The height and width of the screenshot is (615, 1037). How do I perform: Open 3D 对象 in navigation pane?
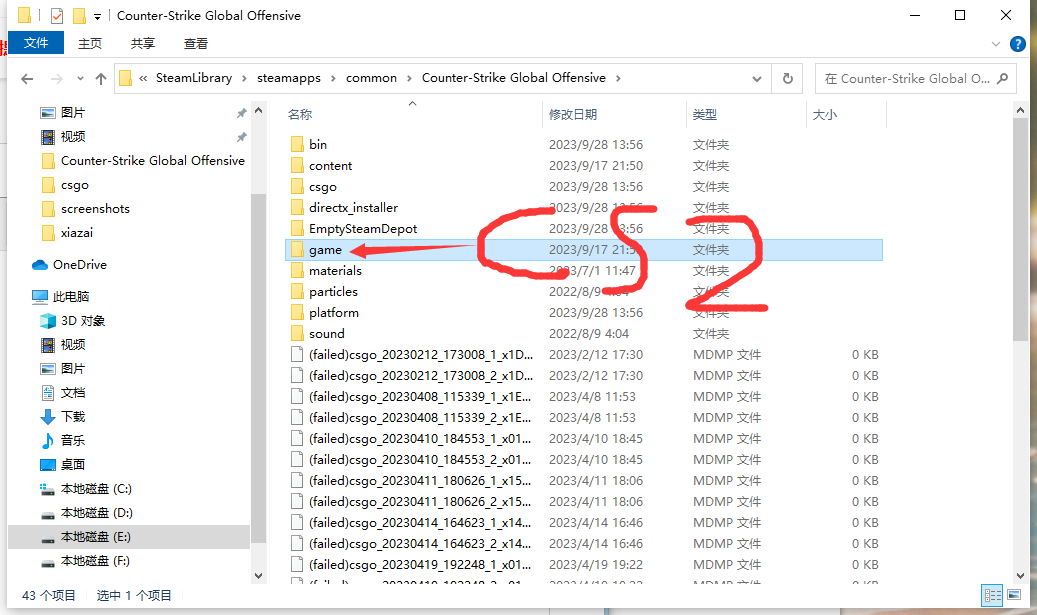(83, 321)
